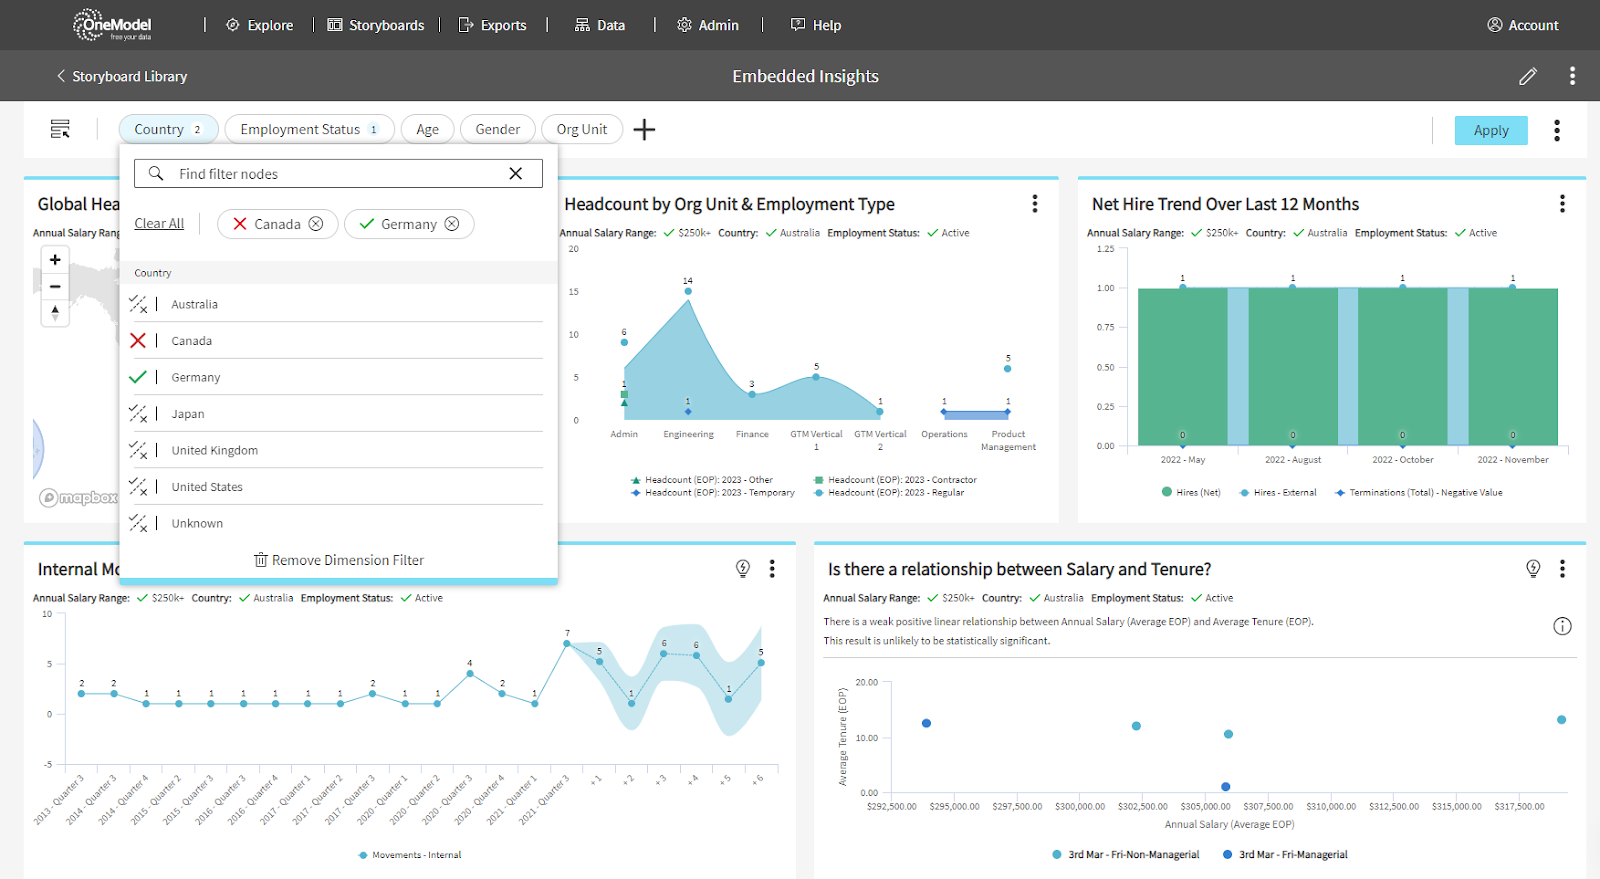Screen dimensions: 1600x879
Task: Open the Admin menu
Action: [x=708, y=25]
